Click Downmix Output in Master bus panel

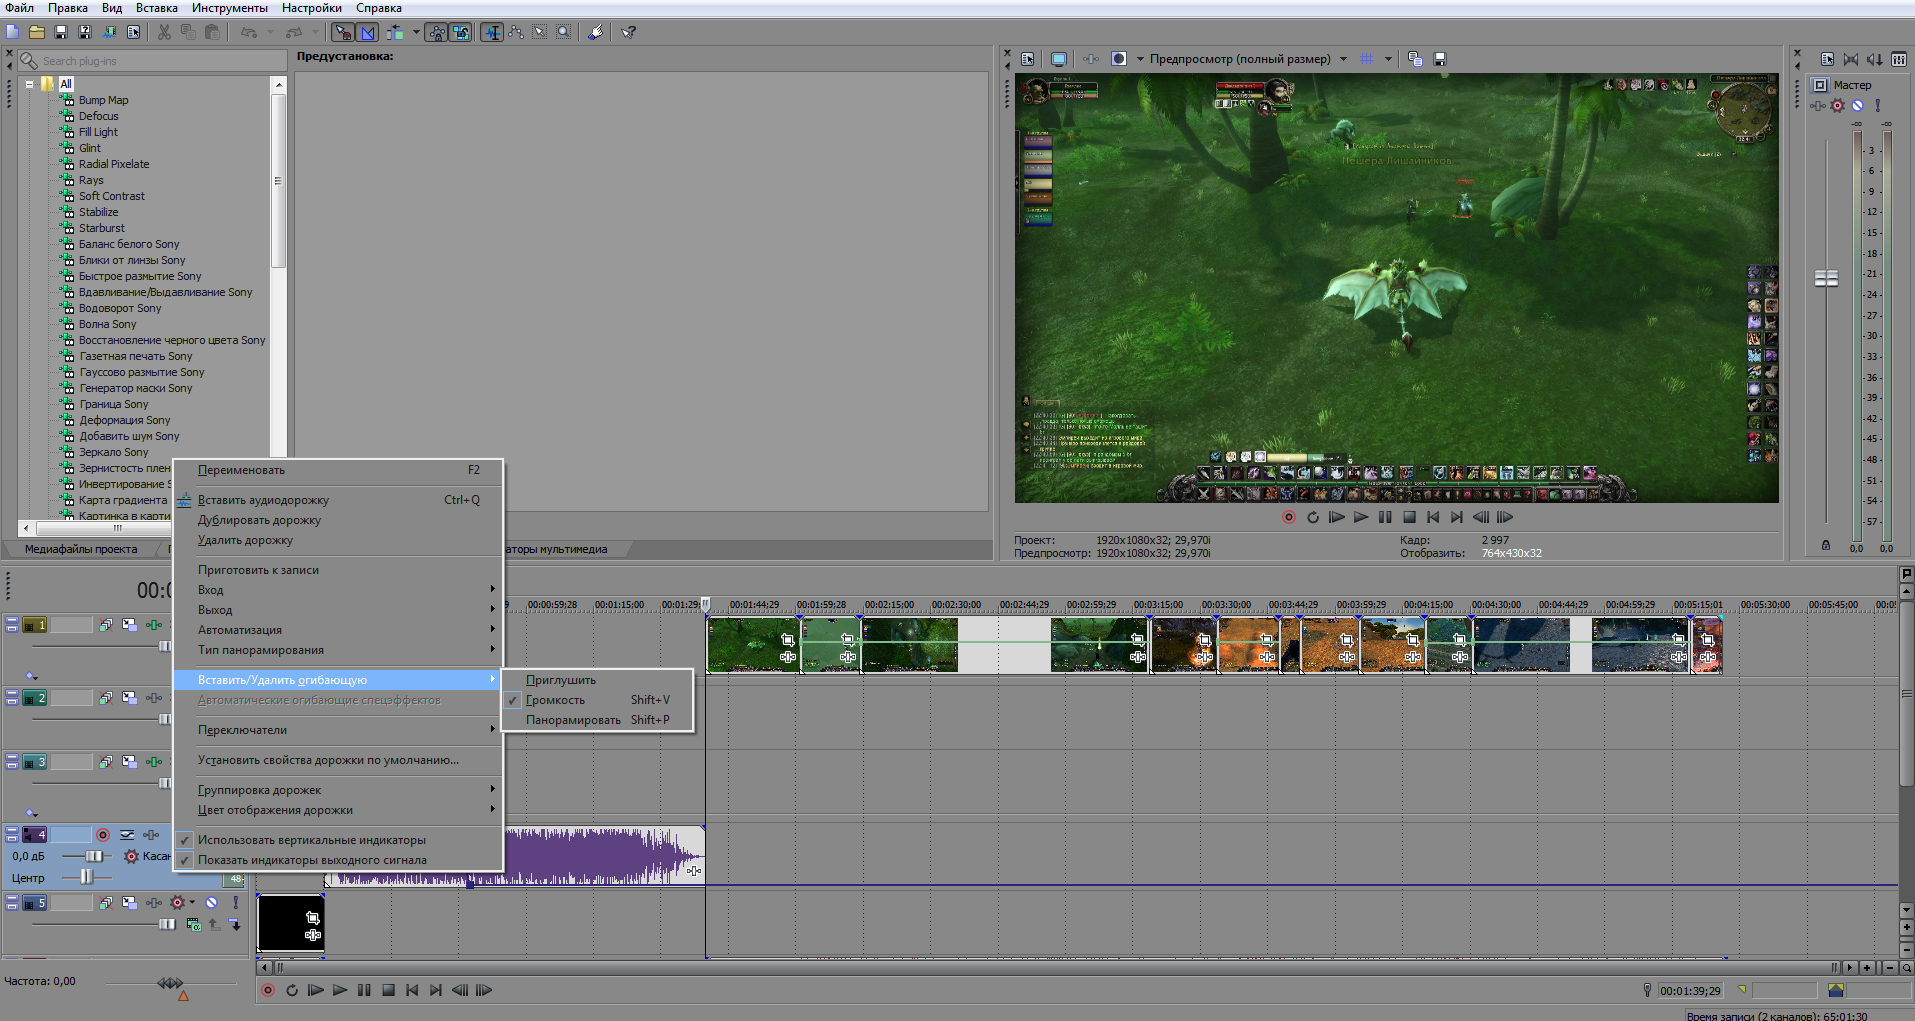(x=1851, y=59)
